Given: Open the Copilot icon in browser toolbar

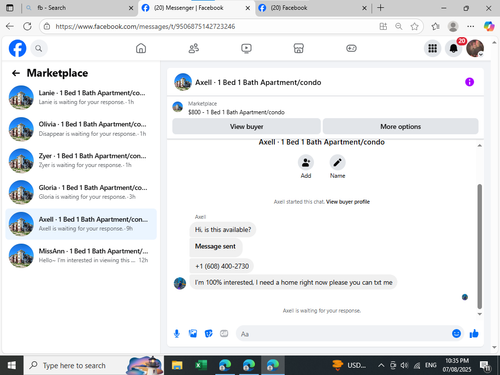Looking at the screenshot, I should click(x=489, y=26).
